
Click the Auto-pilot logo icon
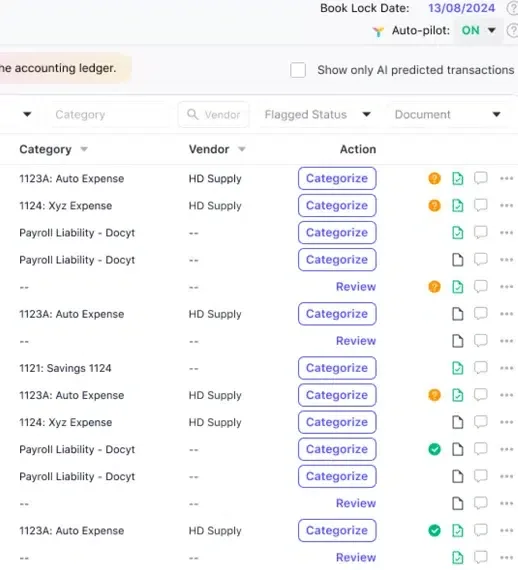[378, 32]
